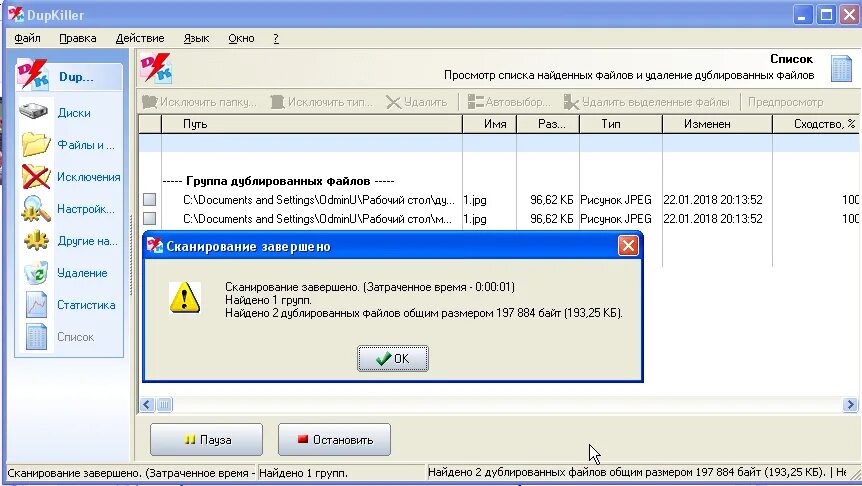
Task: Click Автовыбор... toolbar item
Action: pos(509,102)
